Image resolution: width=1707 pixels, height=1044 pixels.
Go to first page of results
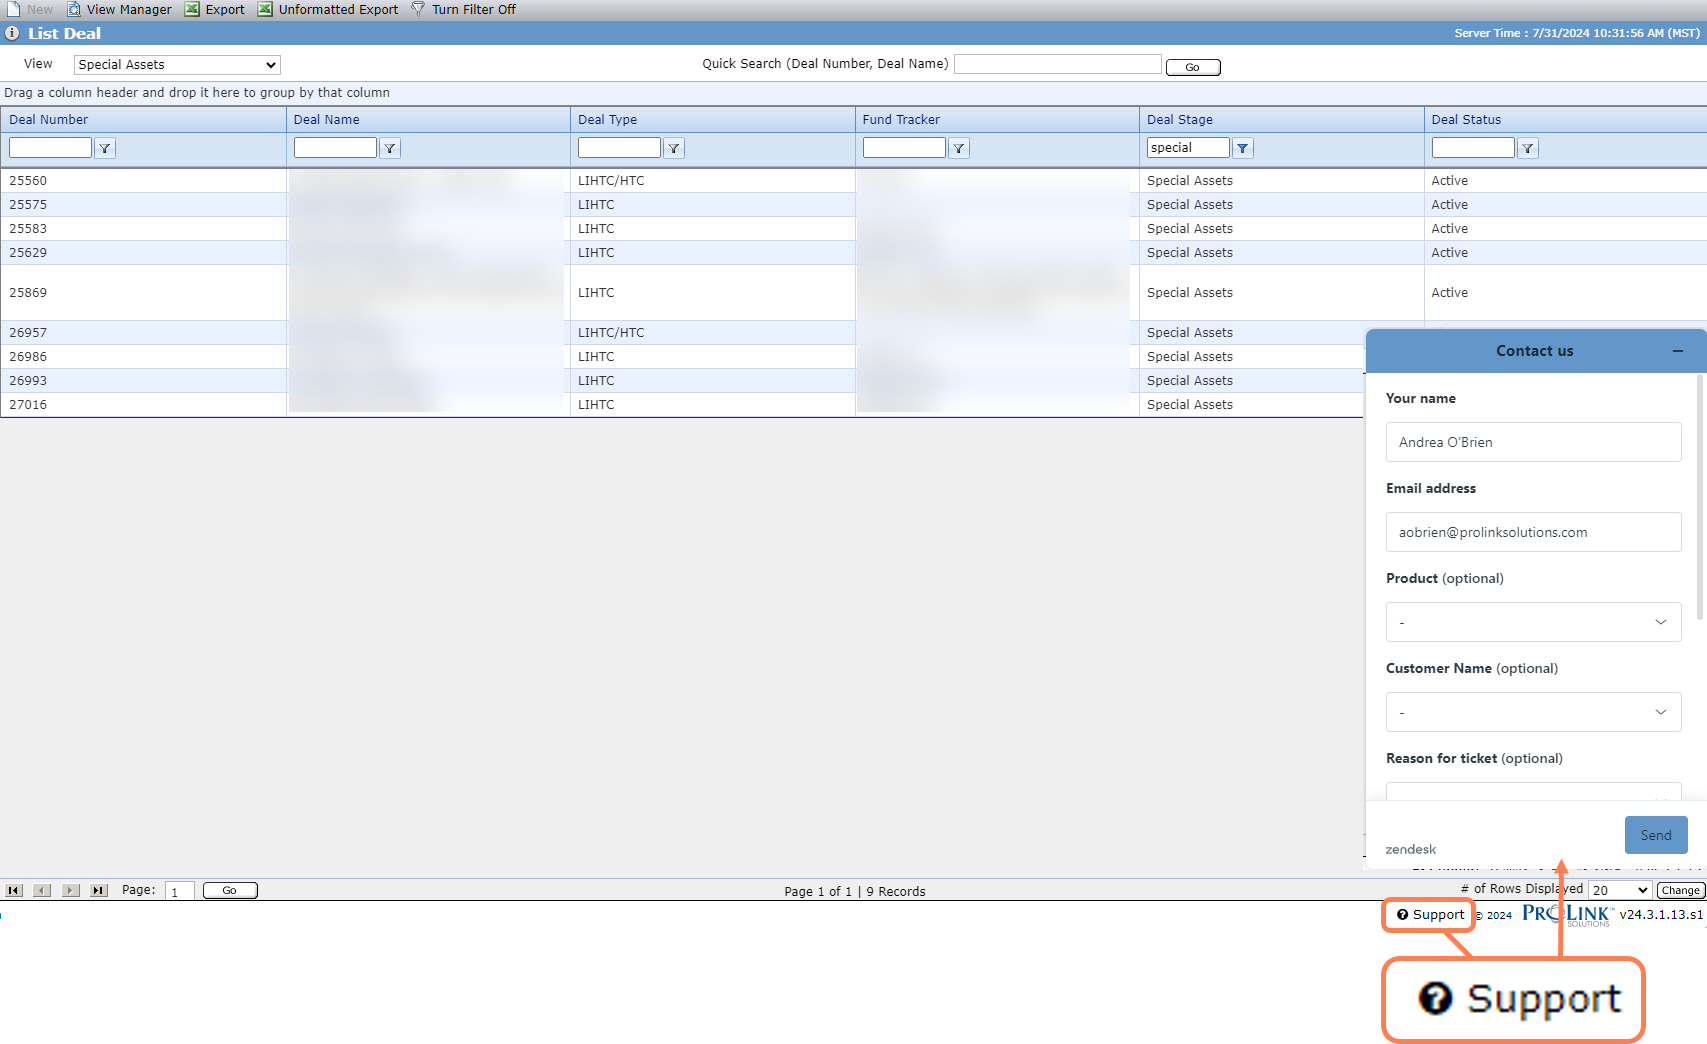point(14,890)
